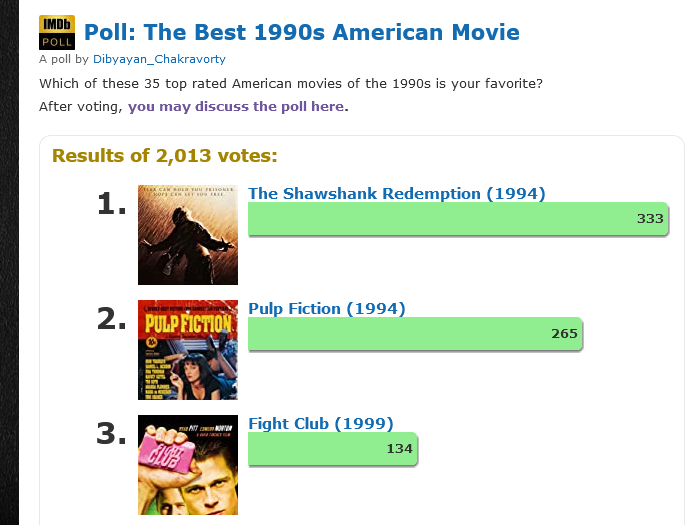Click the Fight Club poster thumbnail
The width and height of the screenshot is (693, 525).
pyautogui.click(x=187, y=465)
